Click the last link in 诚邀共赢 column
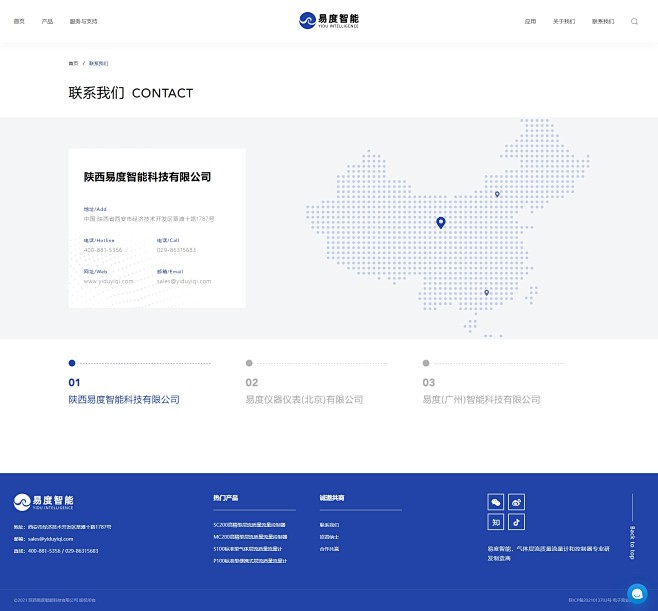This screenshot has height=611, width=658. tap(329, 549)
